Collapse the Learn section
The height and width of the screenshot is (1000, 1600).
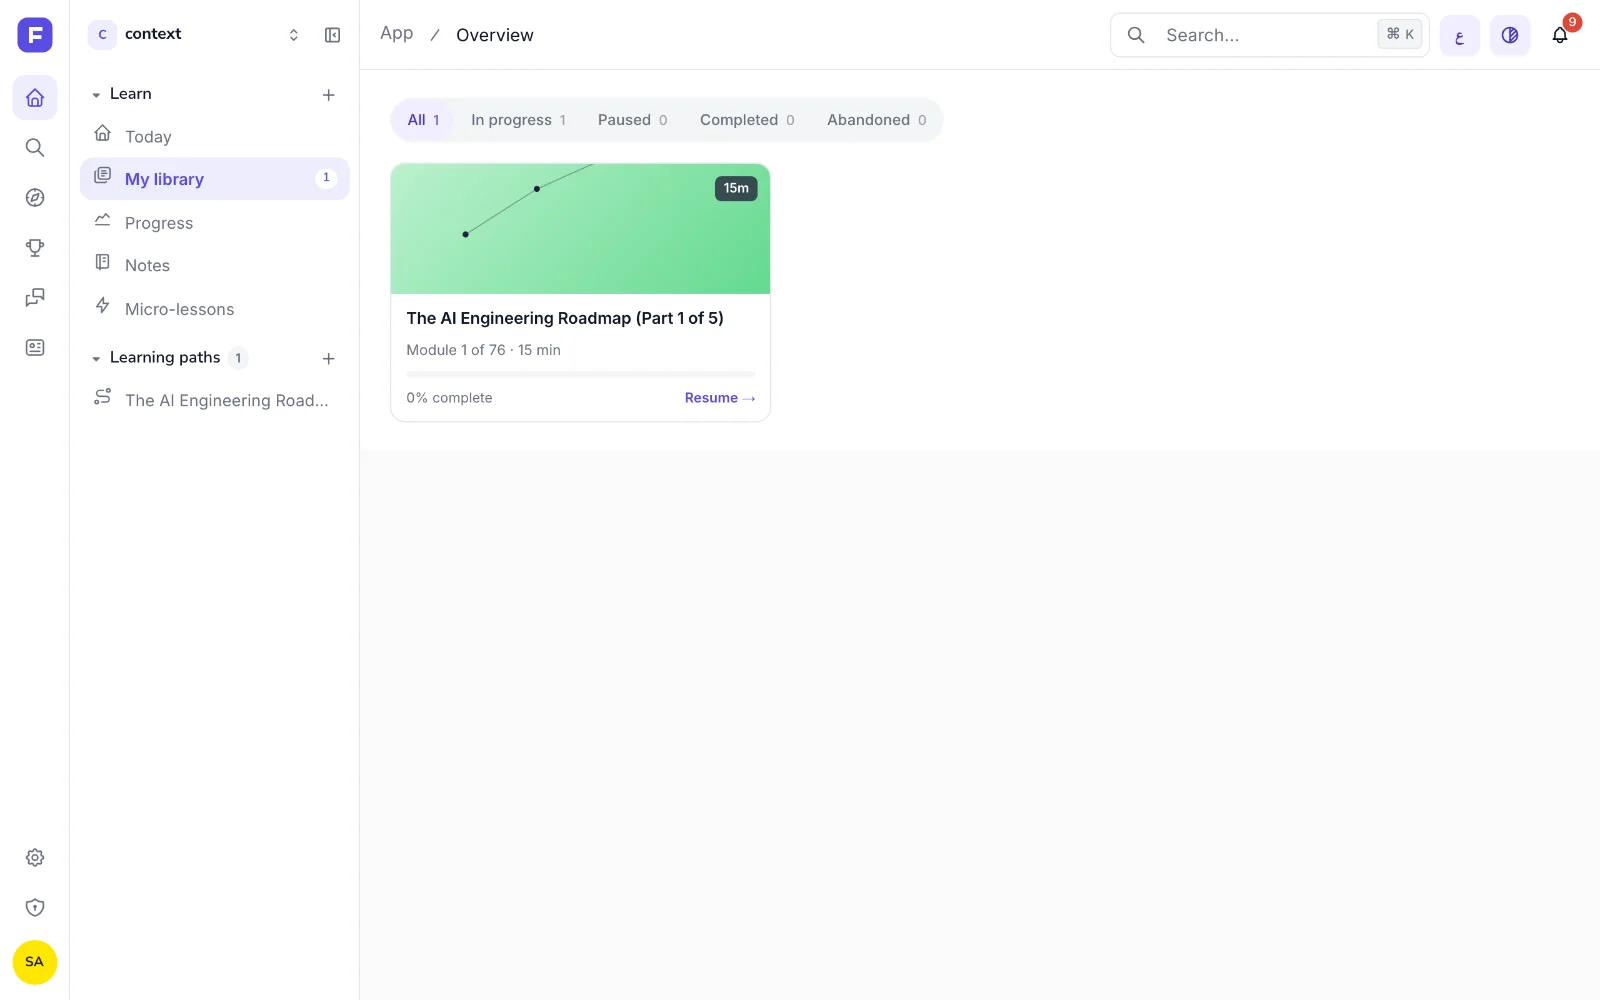[96, 95]
